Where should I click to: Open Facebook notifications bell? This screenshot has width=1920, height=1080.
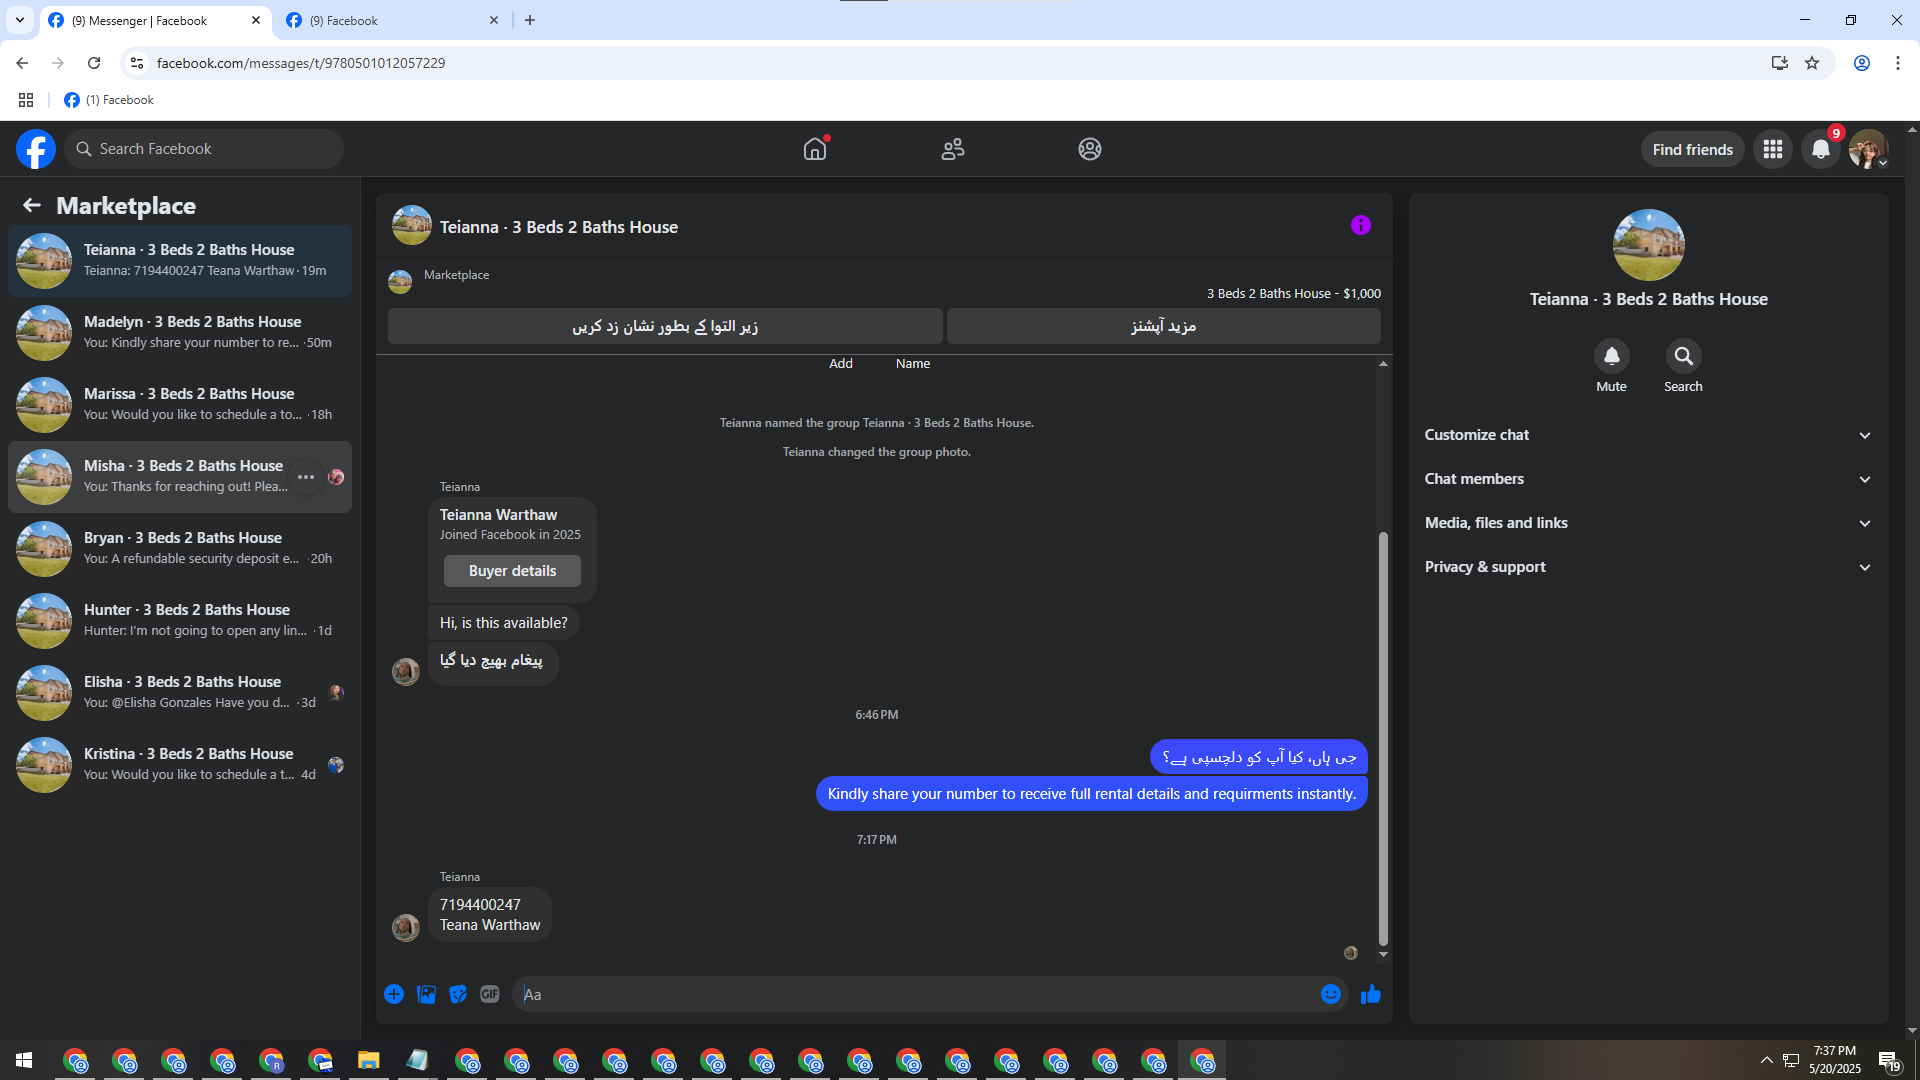[1821, 149]
